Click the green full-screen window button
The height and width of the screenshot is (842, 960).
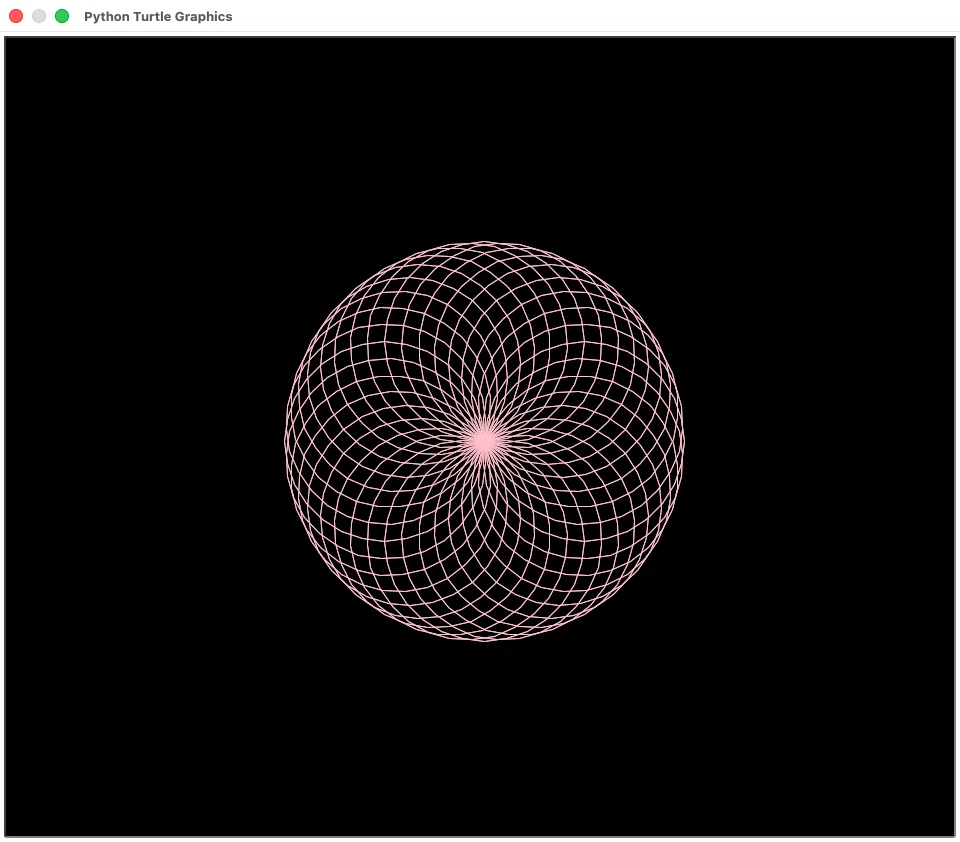click(62, 16)
